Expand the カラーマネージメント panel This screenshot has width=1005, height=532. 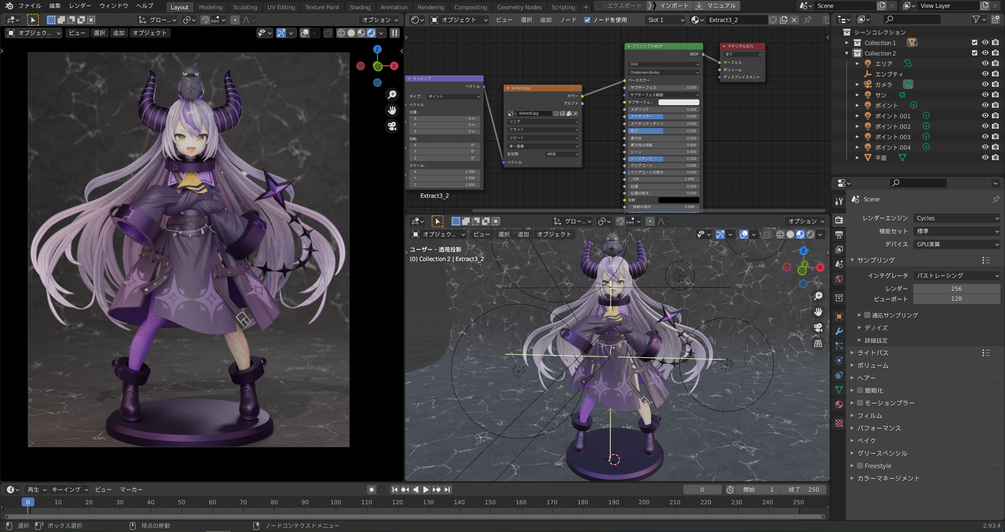point(888,479)
